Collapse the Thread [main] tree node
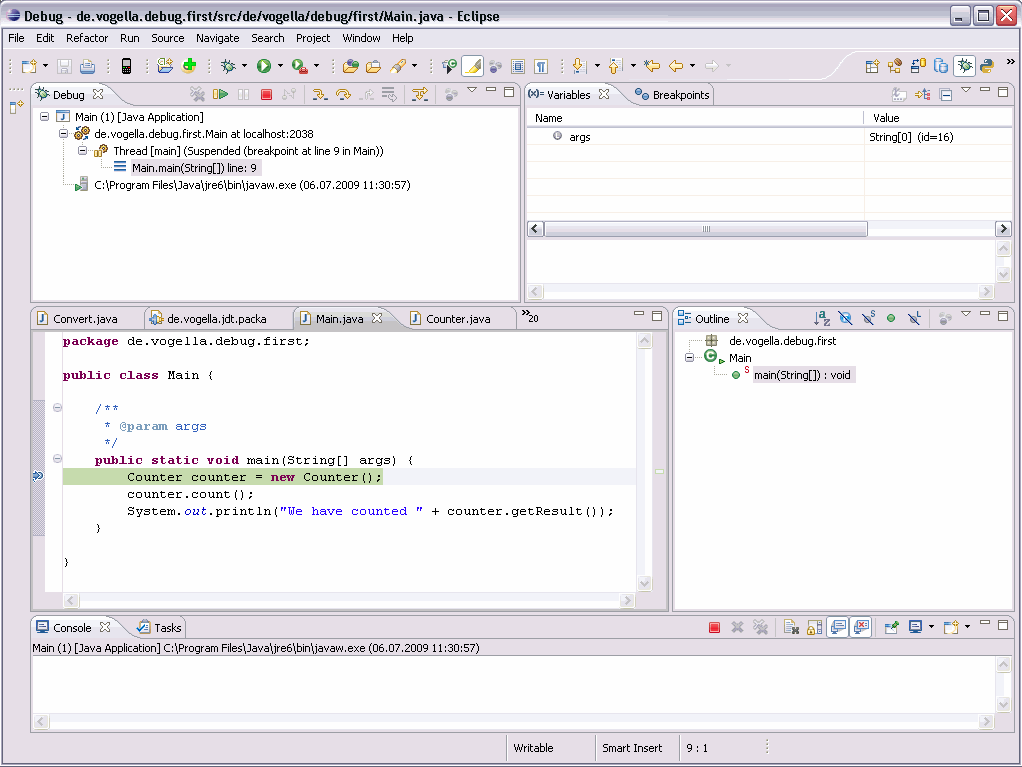Image resolution: width=1022 pixels, height=767 pixels. [x=83, y=151]
